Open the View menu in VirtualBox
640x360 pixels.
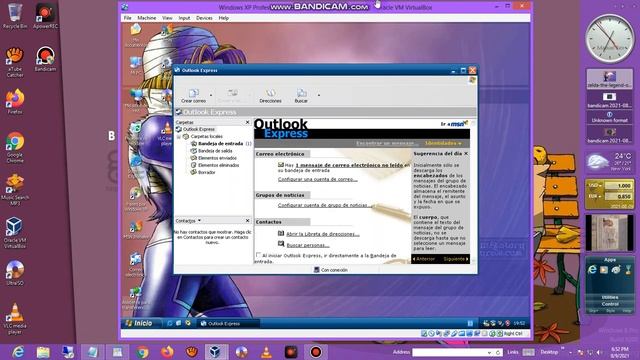(167, 18)
